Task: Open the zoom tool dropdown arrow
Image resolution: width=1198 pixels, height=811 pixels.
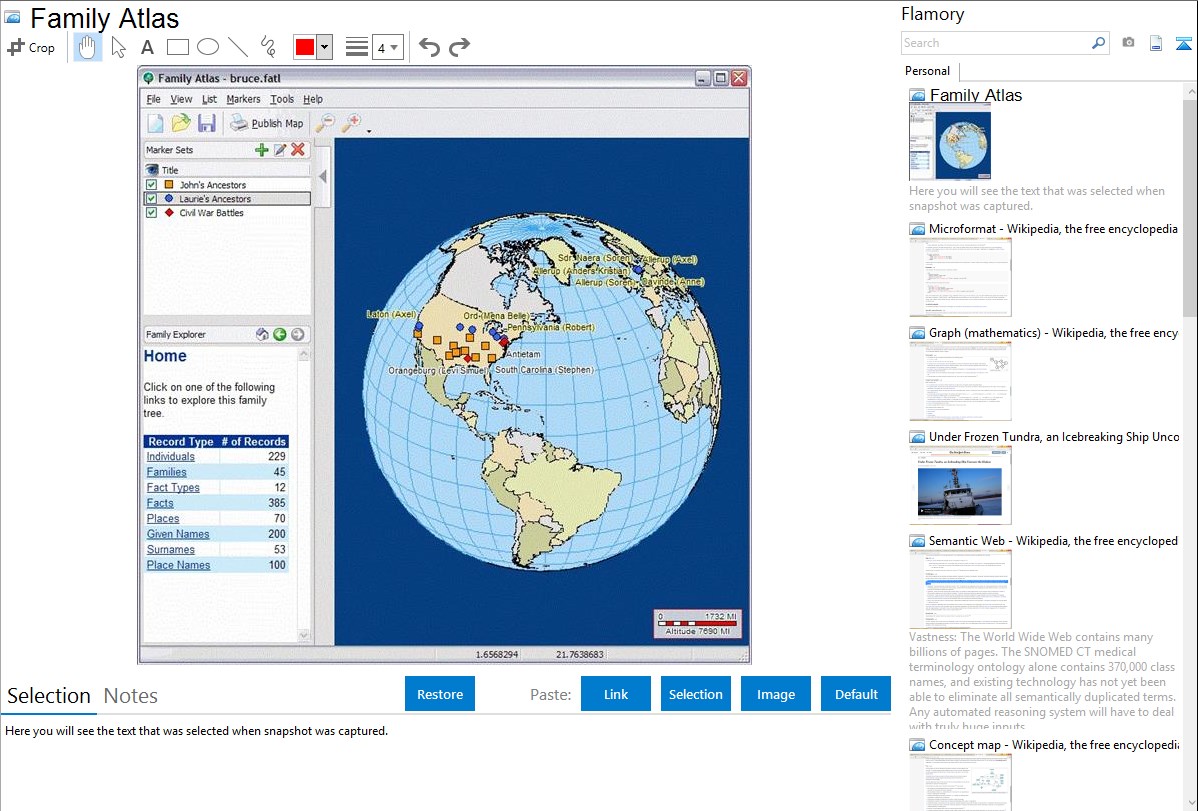Action: point(369,131)
